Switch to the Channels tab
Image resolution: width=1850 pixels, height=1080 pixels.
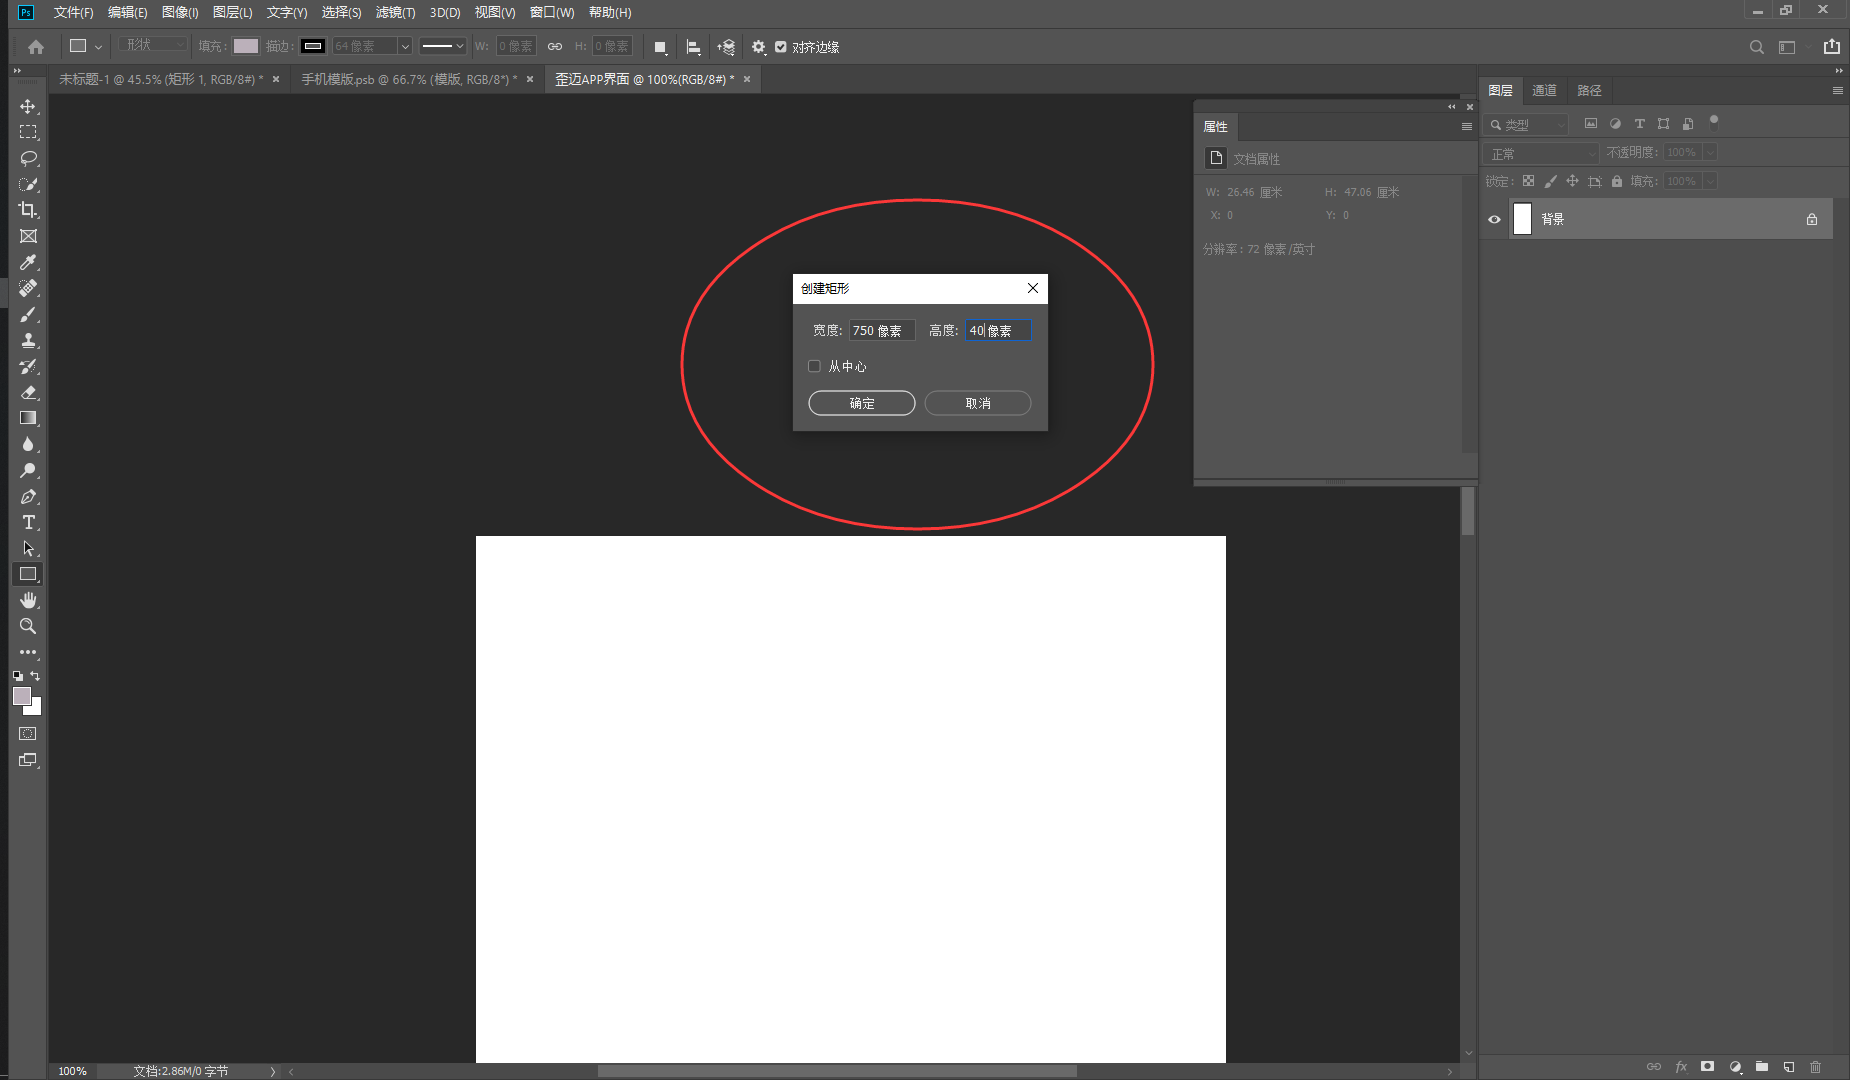(x=1544, y=90)
